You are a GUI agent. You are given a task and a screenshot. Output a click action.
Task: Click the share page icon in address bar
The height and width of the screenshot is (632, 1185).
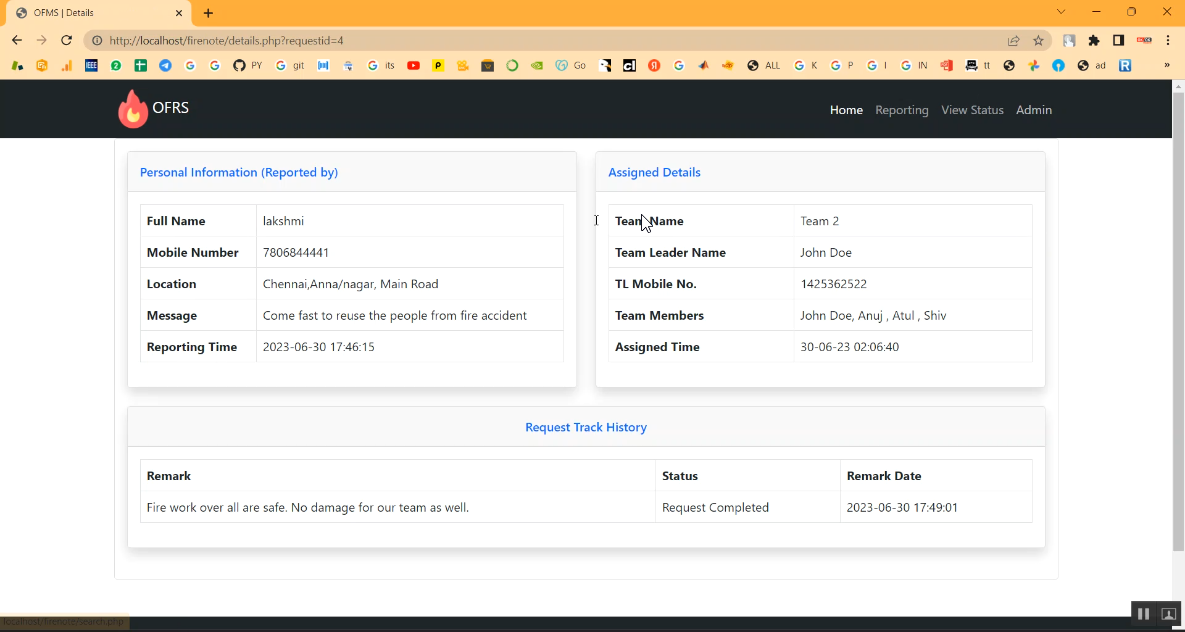pos(1013,41)
